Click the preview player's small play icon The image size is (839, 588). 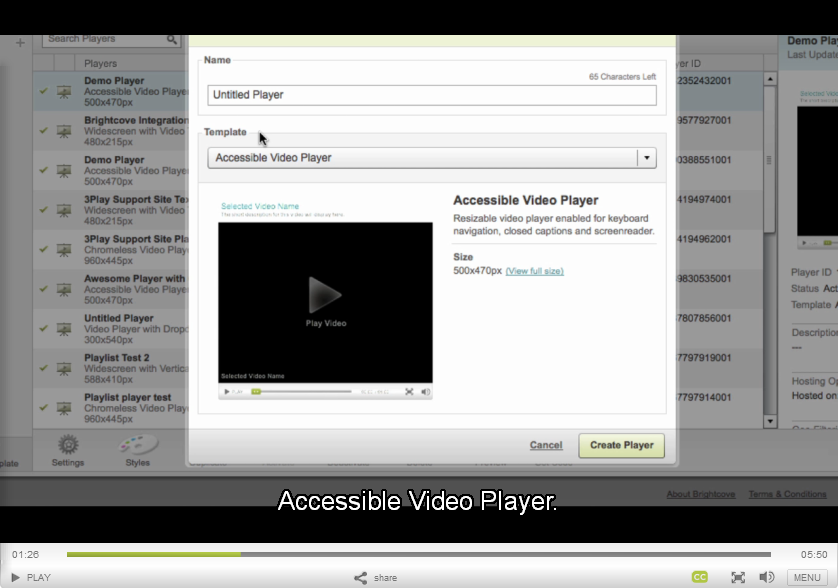click(x=226, y=392)
